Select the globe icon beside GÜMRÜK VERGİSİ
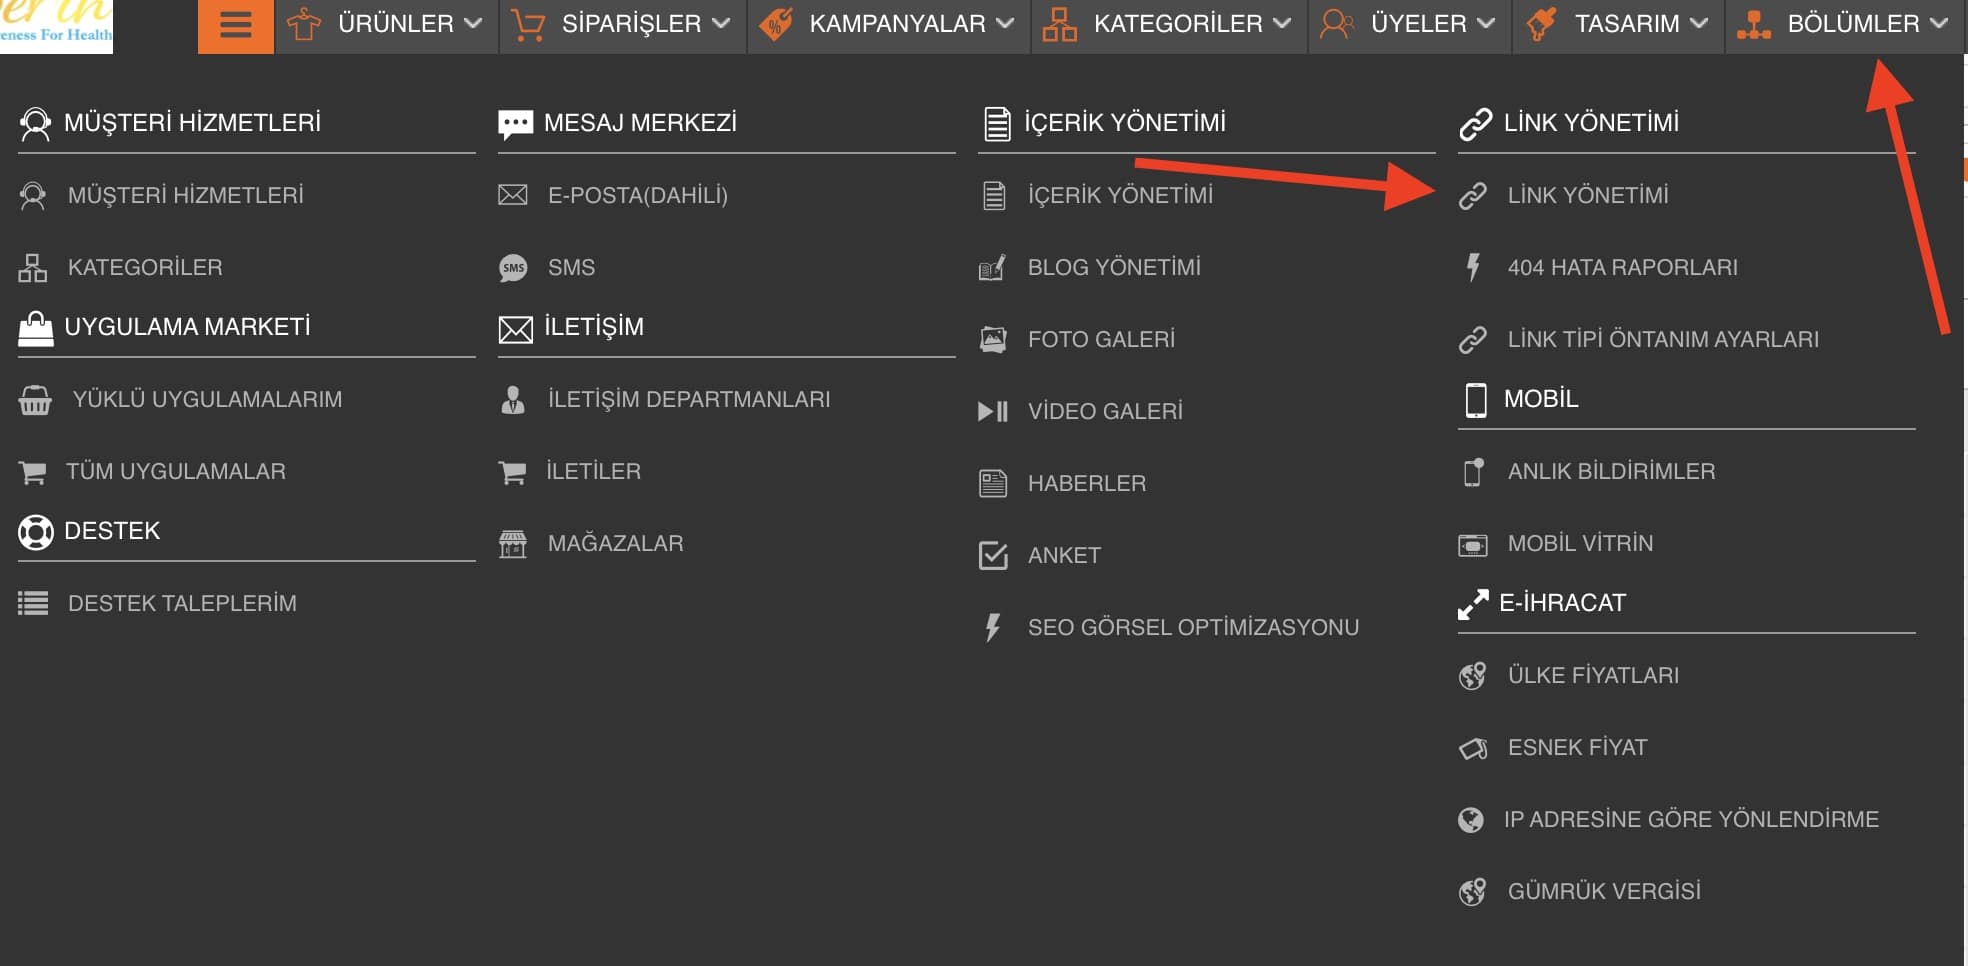This screenshot has width=1968, height=966. pos(1471,889)
